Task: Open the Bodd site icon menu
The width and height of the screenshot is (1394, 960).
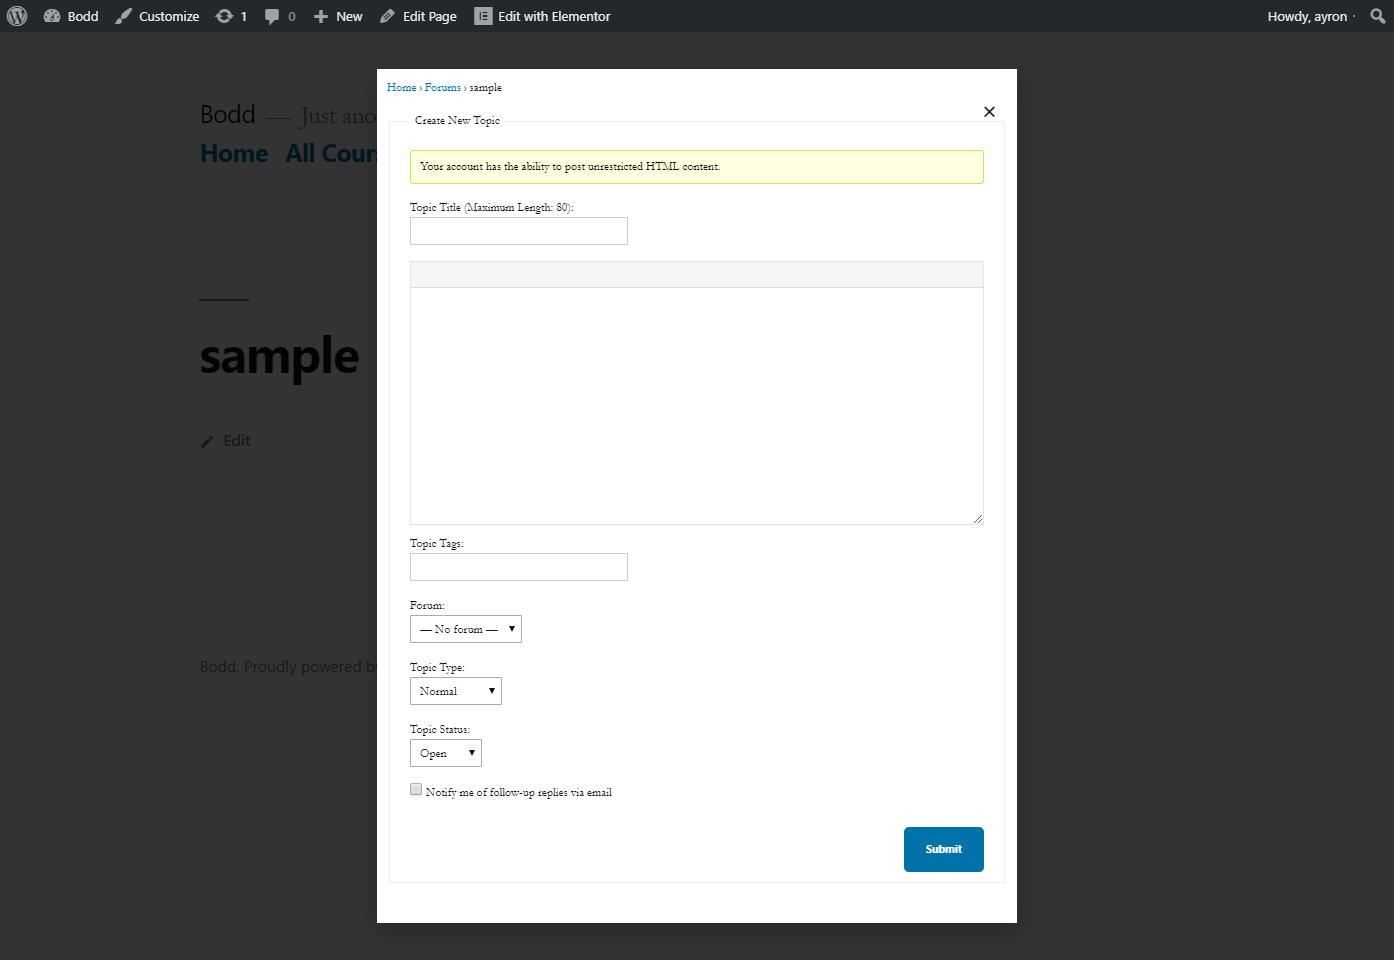Action: click(52, 15)
